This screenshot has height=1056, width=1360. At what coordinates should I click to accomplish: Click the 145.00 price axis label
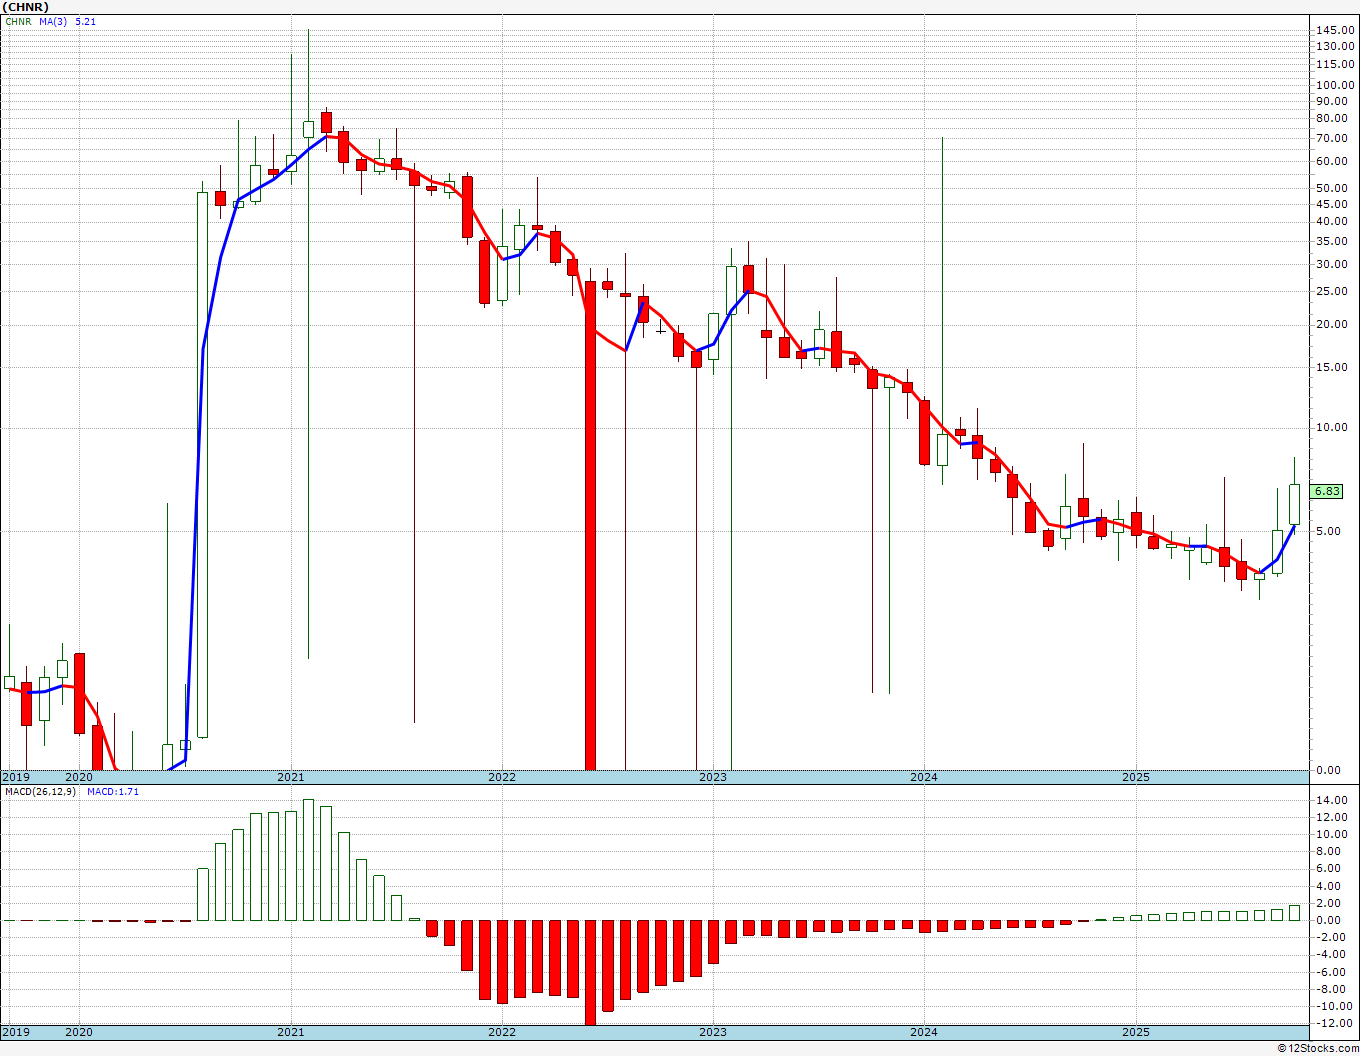[x=1335, y=31]
